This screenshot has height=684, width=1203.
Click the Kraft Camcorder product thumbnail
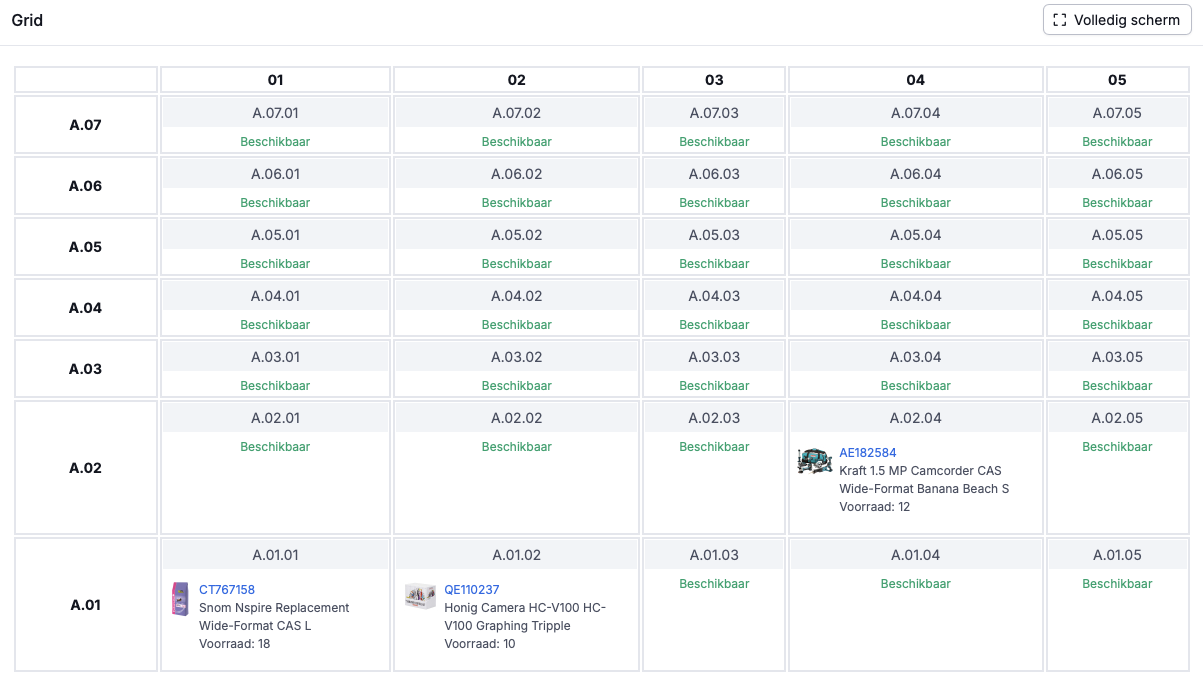click(815, 461)
